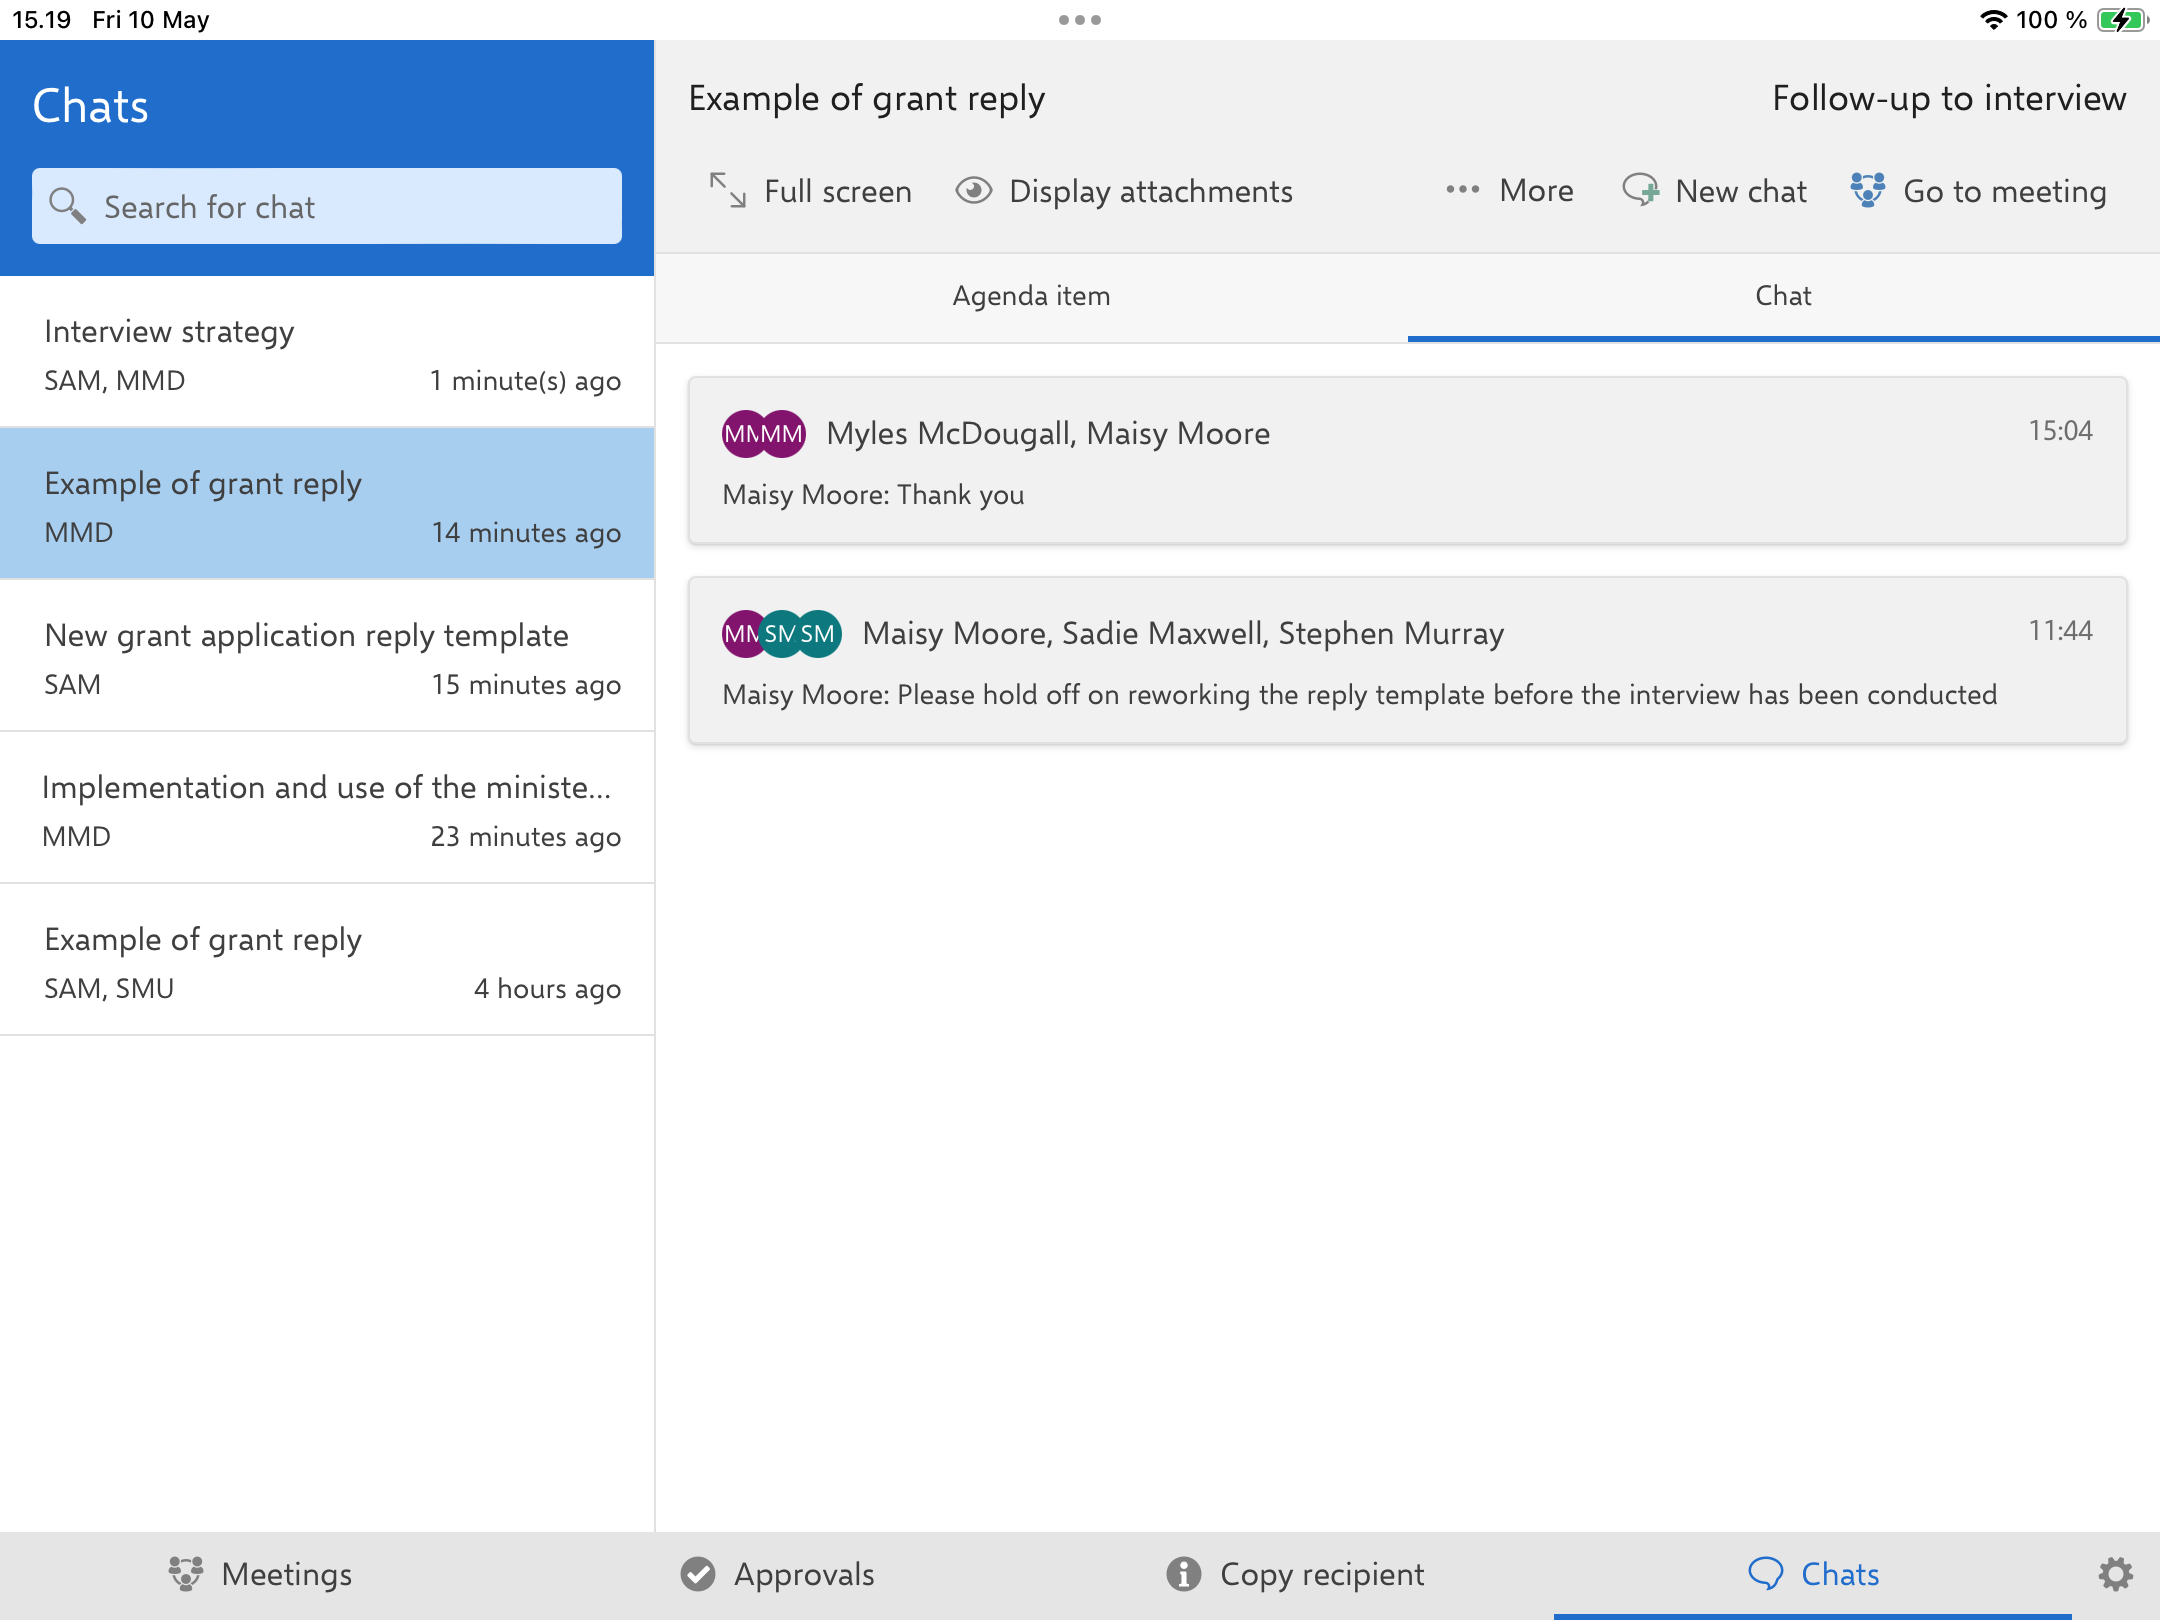Open New grant application reply template chat
2160x1620 pixels.
(327, 658)
